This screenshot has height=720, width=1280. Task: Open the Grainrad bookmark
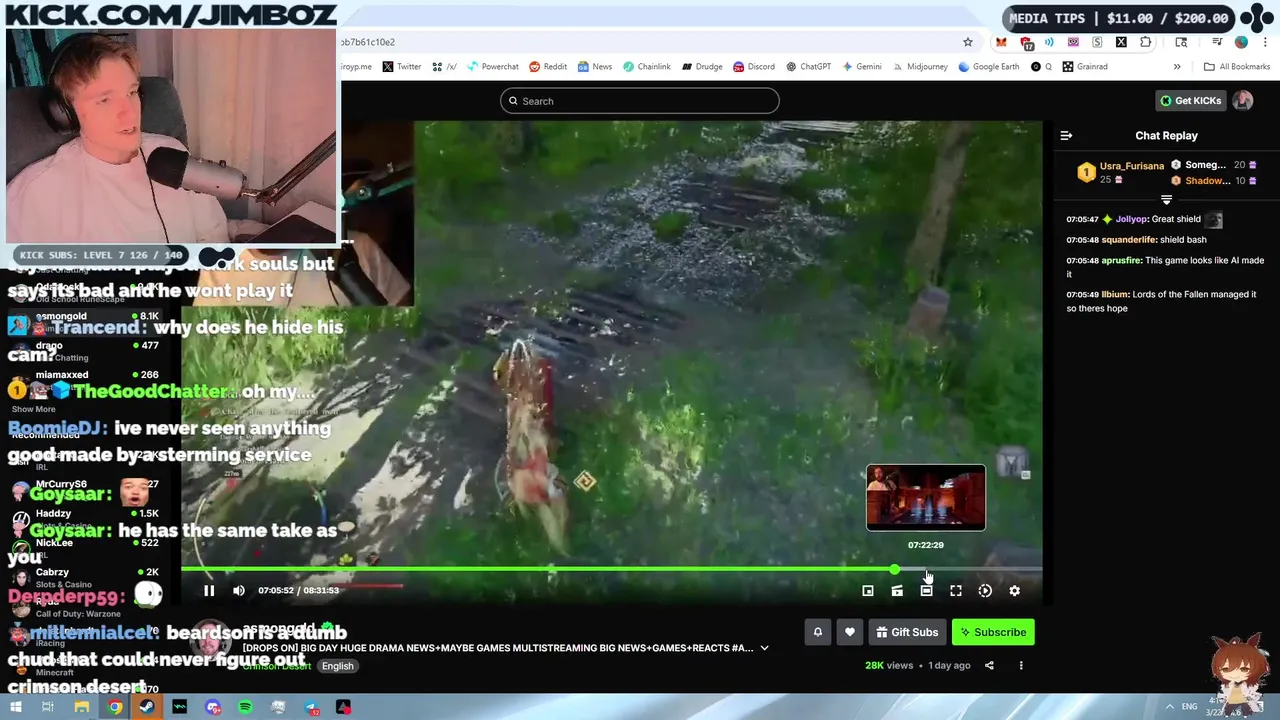(1085, 67)
